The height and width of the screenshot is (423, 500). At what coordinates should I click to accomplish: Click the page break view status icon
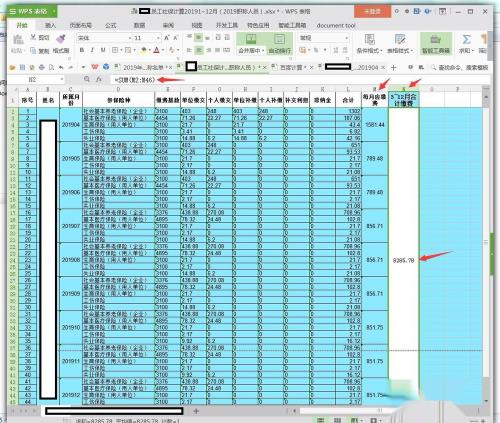click(337, 420)
